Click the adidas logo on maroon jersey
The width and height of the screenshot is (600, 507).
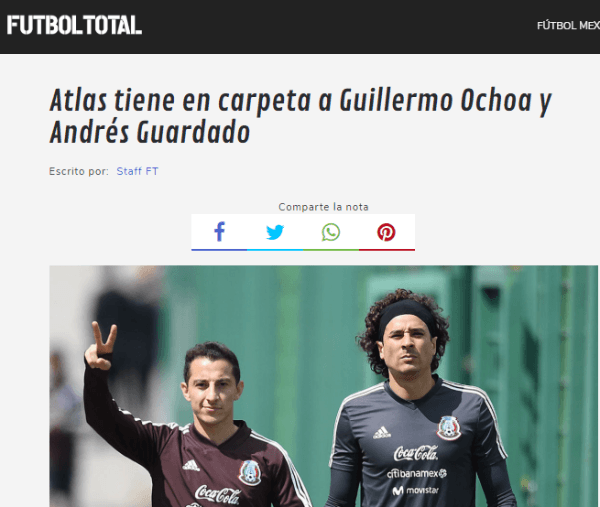pos(191,466)
